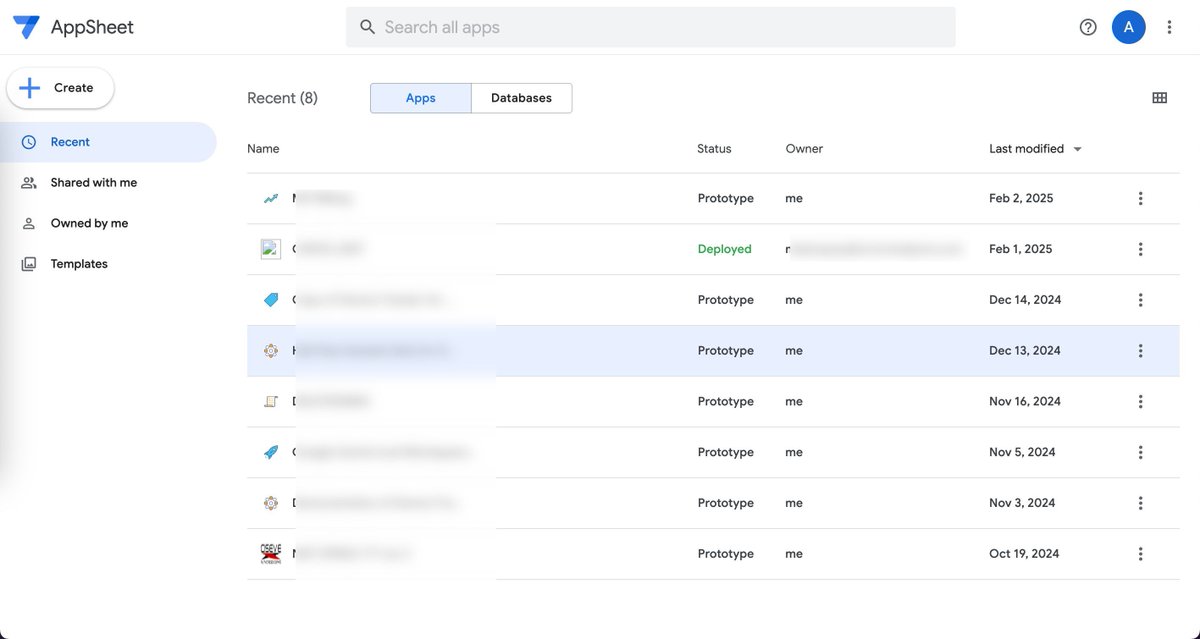Open the account avatar labeled A
This screenshot has width=1200, height=639.
pyautogui.click(x=1128, y=27)
